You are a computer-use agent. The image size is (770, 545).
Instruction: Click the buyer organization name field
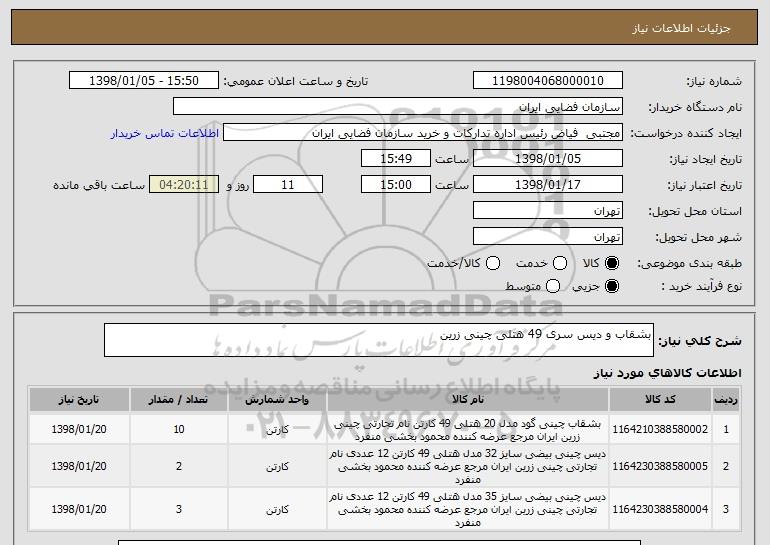[398, 106]
